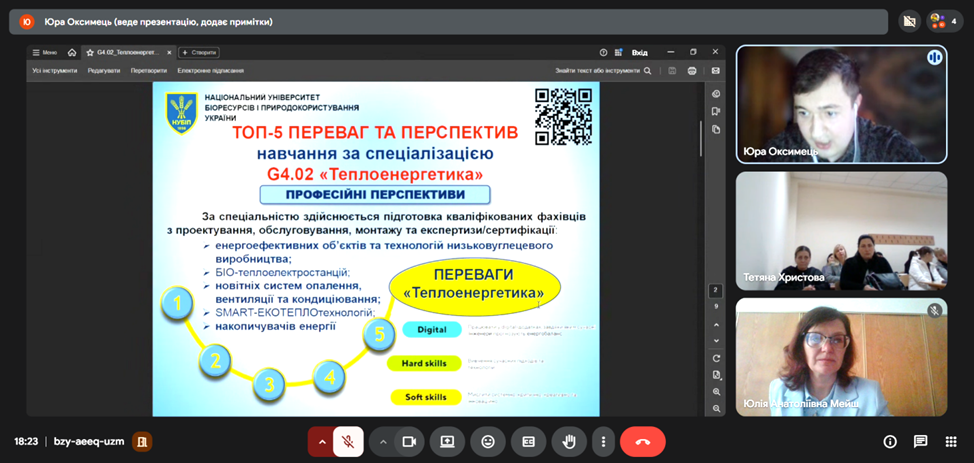Image resolution: width=974 pixels, height=463 pixels.
Task: Click the Hard skills label on slide
Action: [x=425, y=363]
